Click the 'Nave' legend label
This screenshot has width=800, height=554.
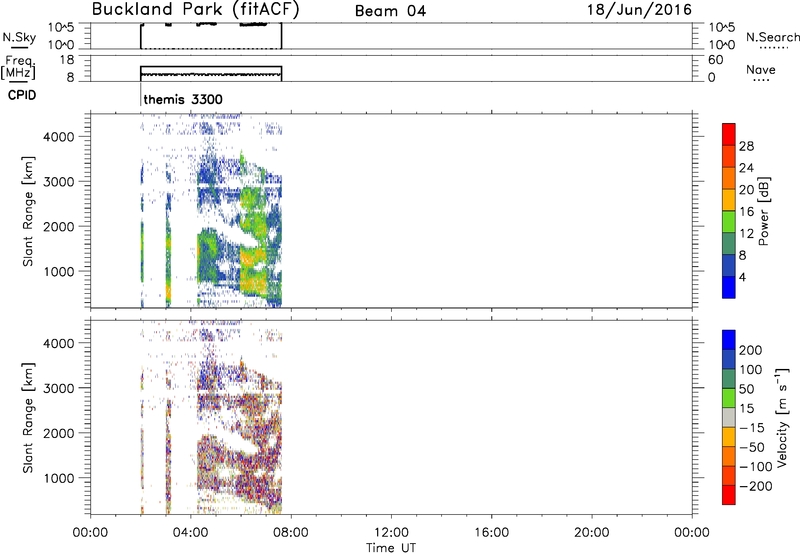[761, 70]
